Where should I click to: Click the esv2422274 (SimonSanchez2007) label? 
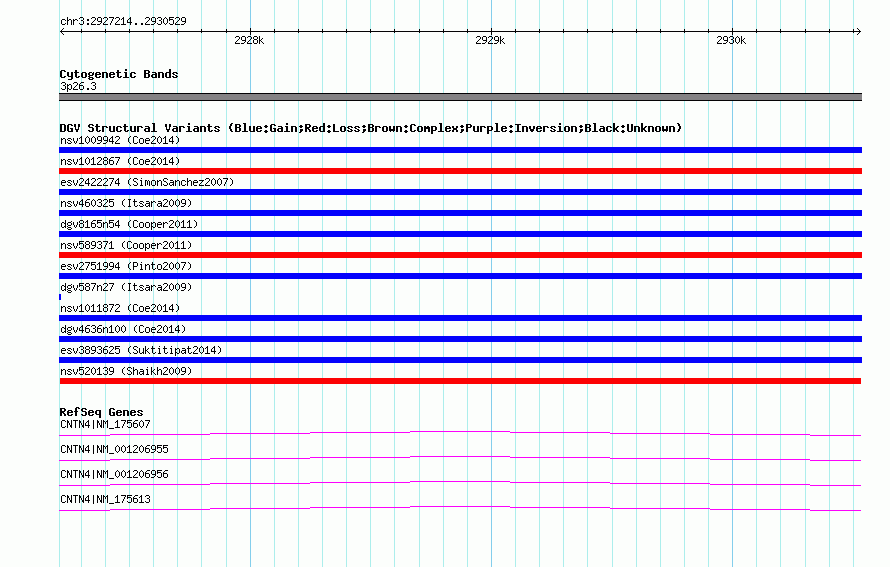click(x=147, y=182)
